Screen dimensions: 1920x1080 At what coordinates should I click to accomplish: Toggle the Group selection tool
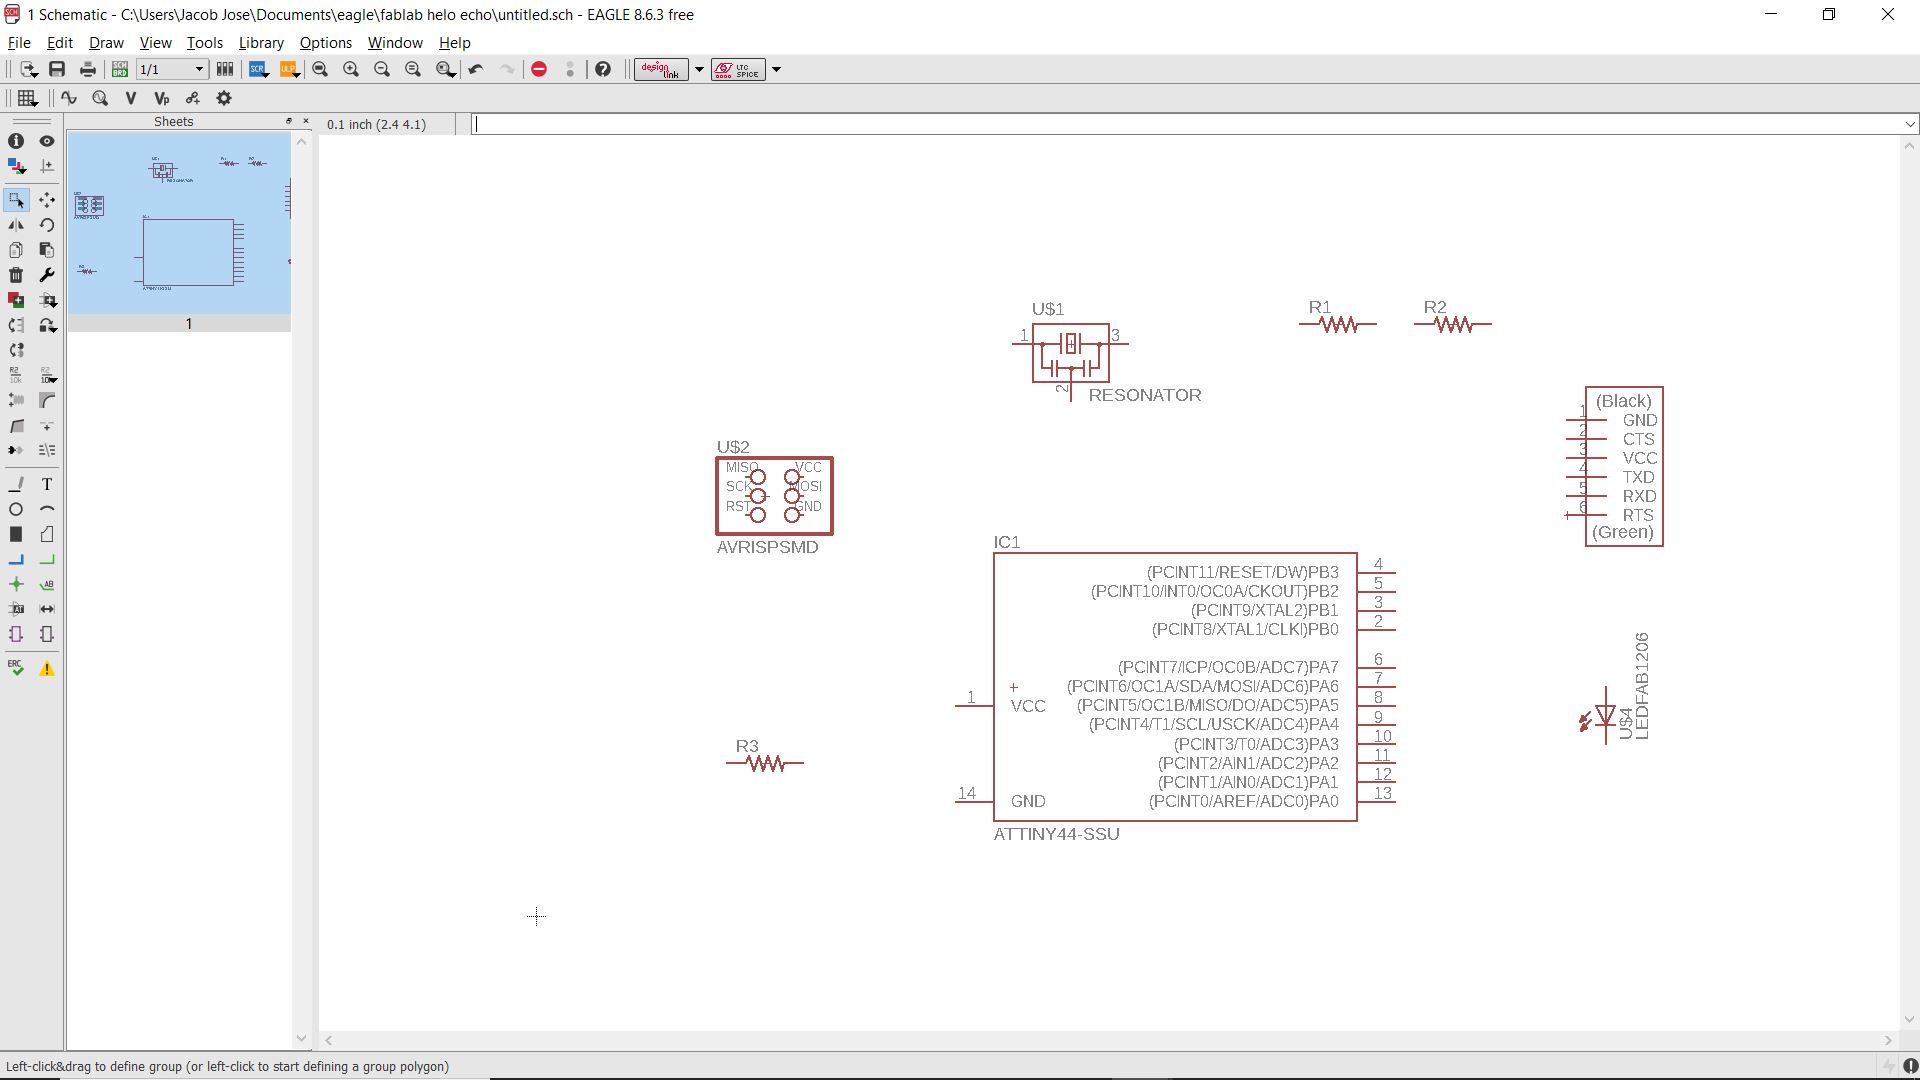tap(16, 200)
